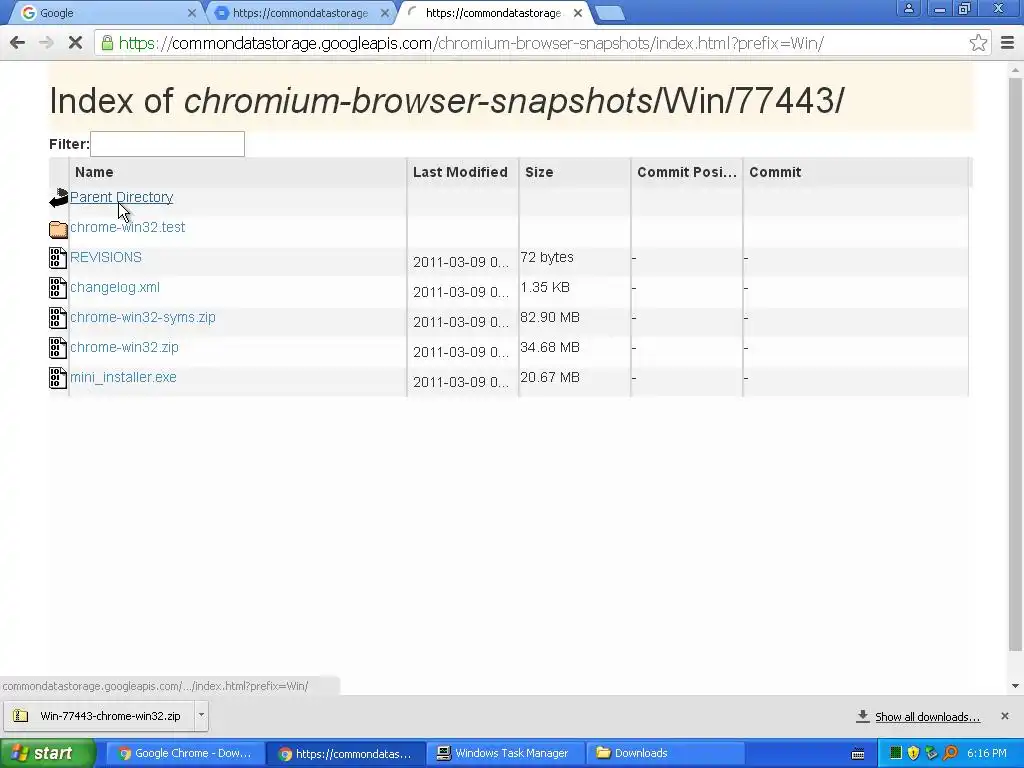Switch to https://commondatas... taskbar button
The width and height of the screenshot is (1024, 768).
coord(345,753)
